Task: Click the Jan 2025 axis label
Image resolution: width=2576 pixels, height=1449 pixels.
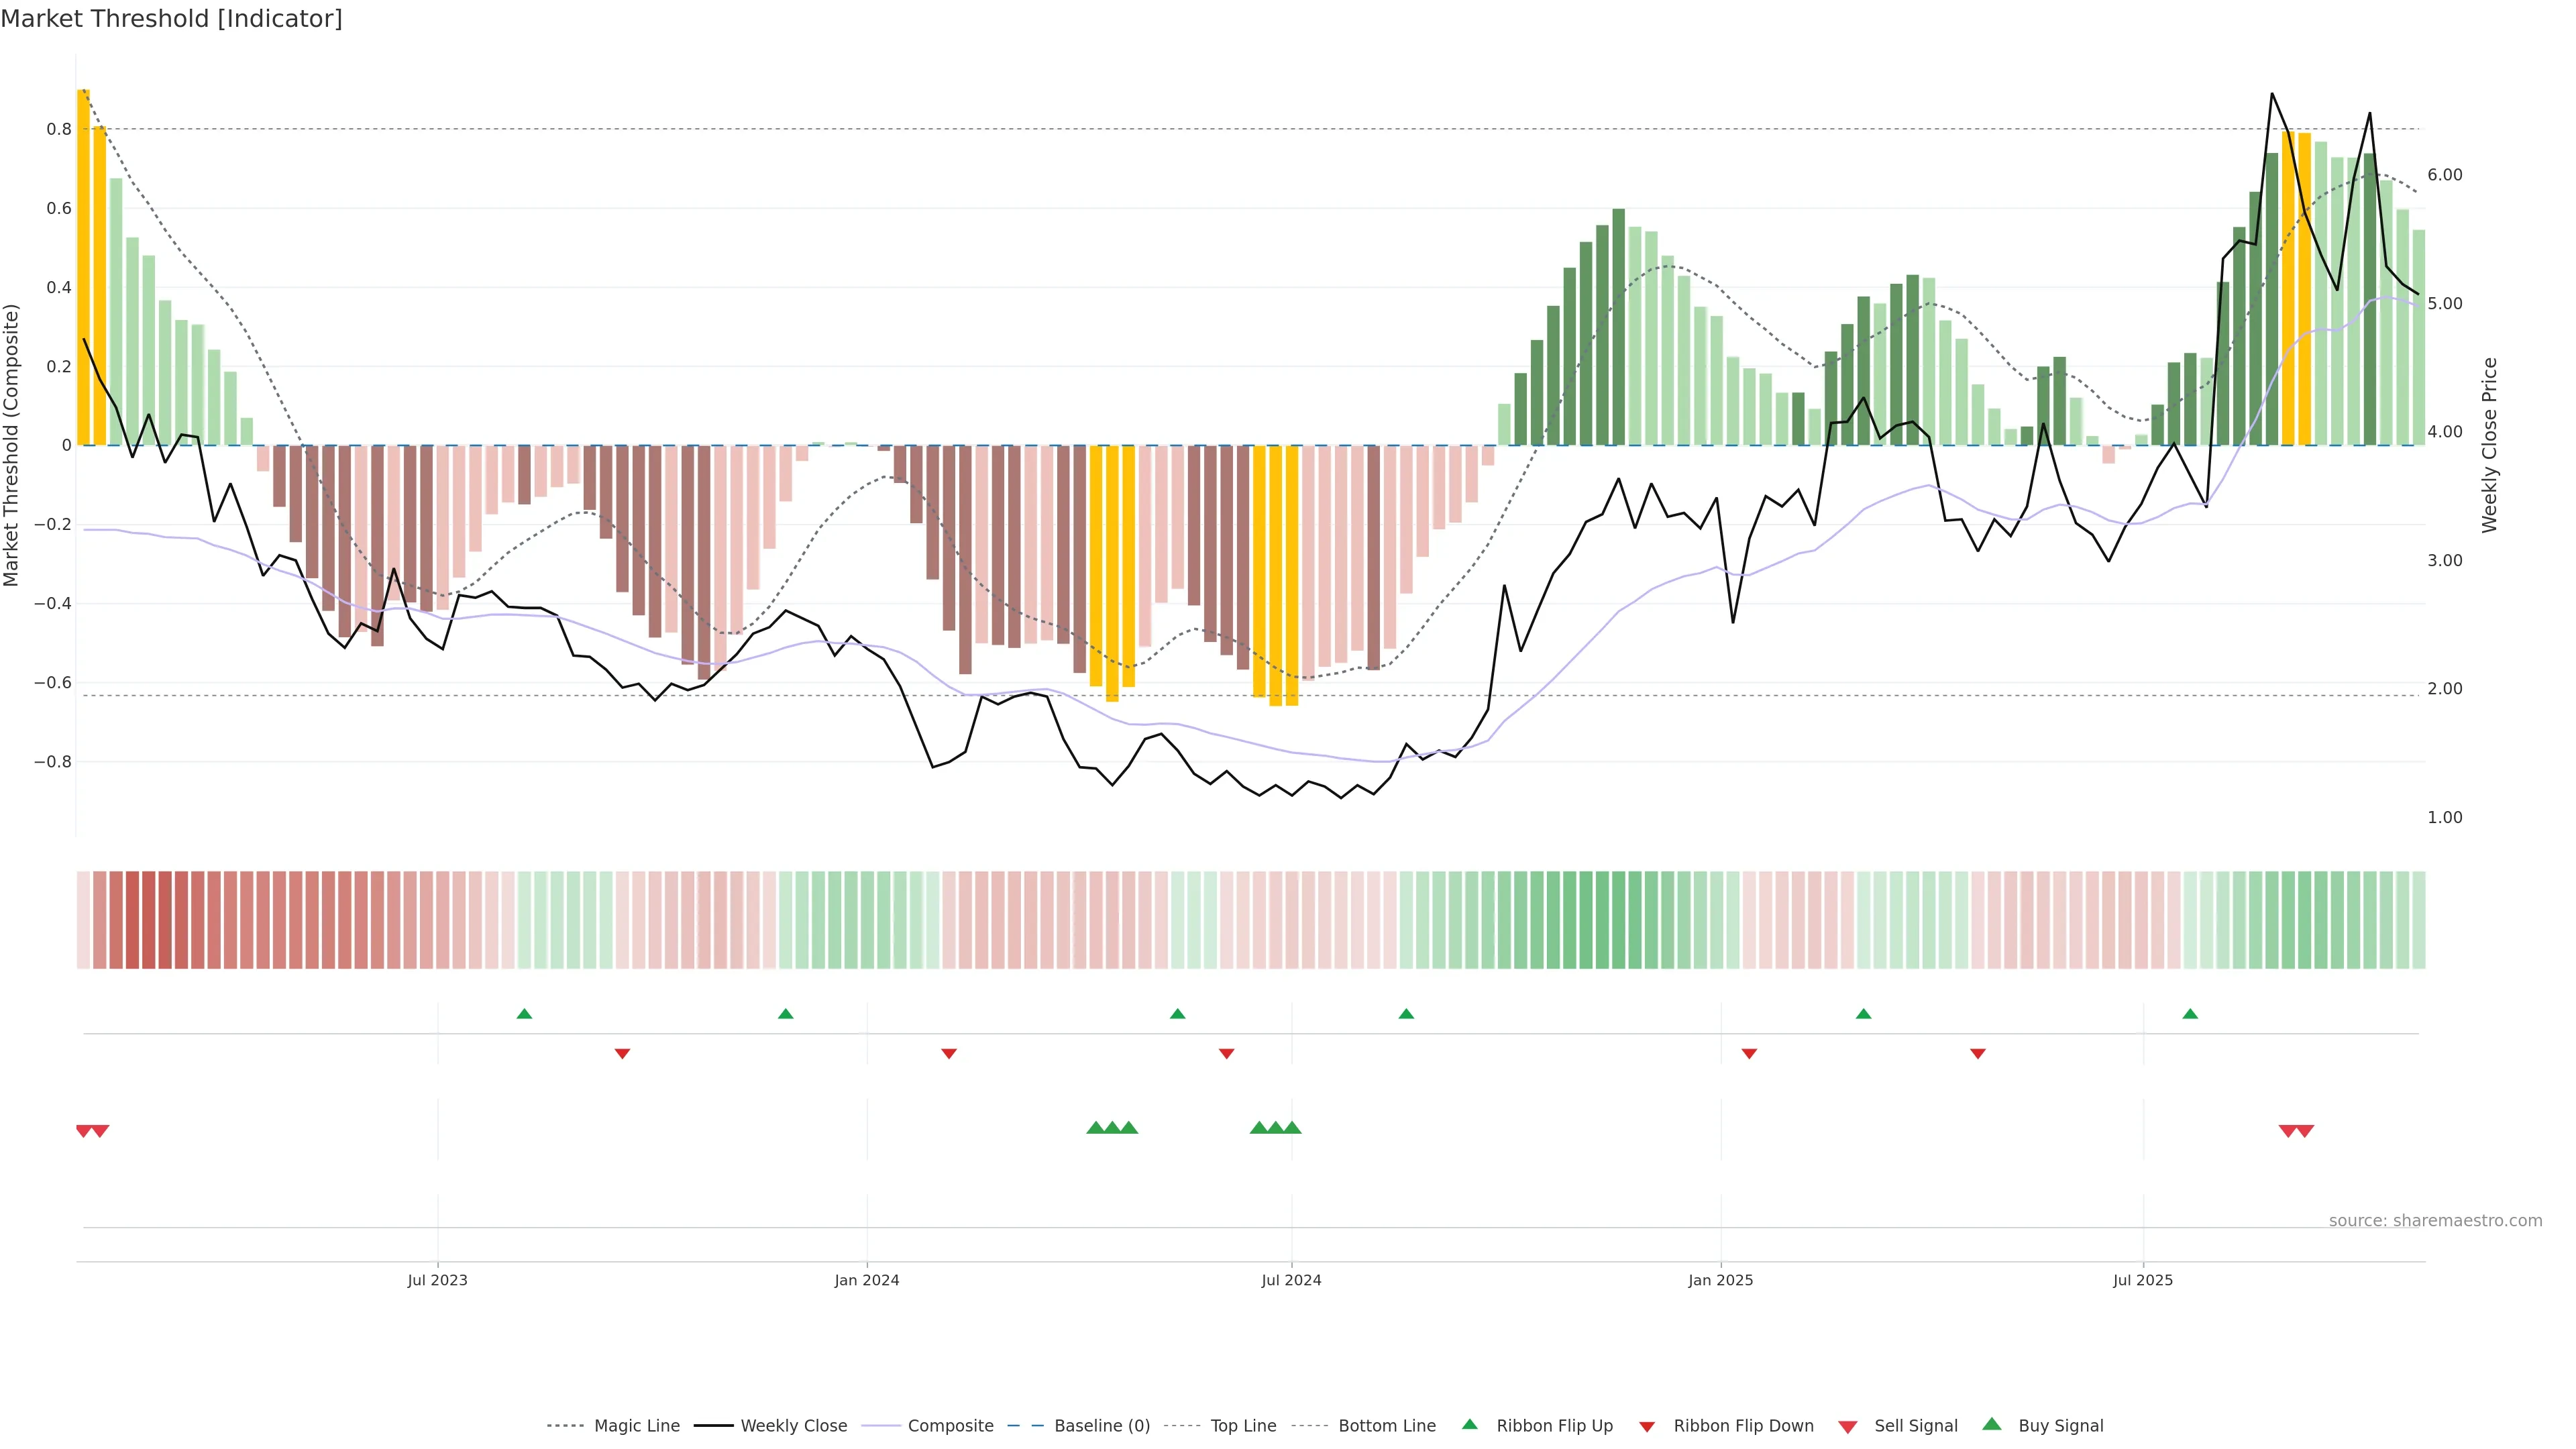Action: 1720,1280
